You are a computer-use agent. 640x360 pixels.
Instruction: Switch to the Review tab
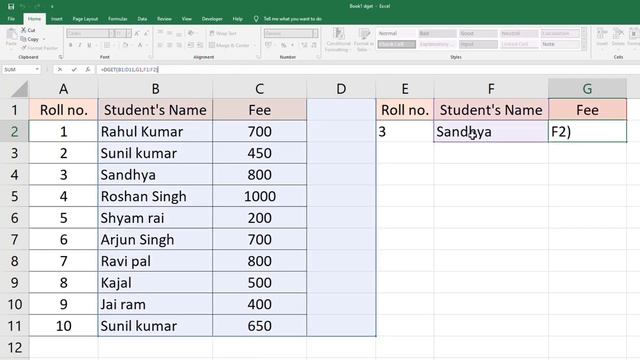[164, 19]
